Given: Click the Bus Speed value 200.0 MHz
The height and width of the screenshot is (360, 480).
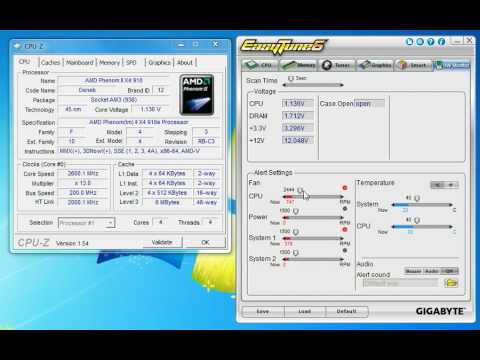Looking at the screenshot, I should pos(83,193).
